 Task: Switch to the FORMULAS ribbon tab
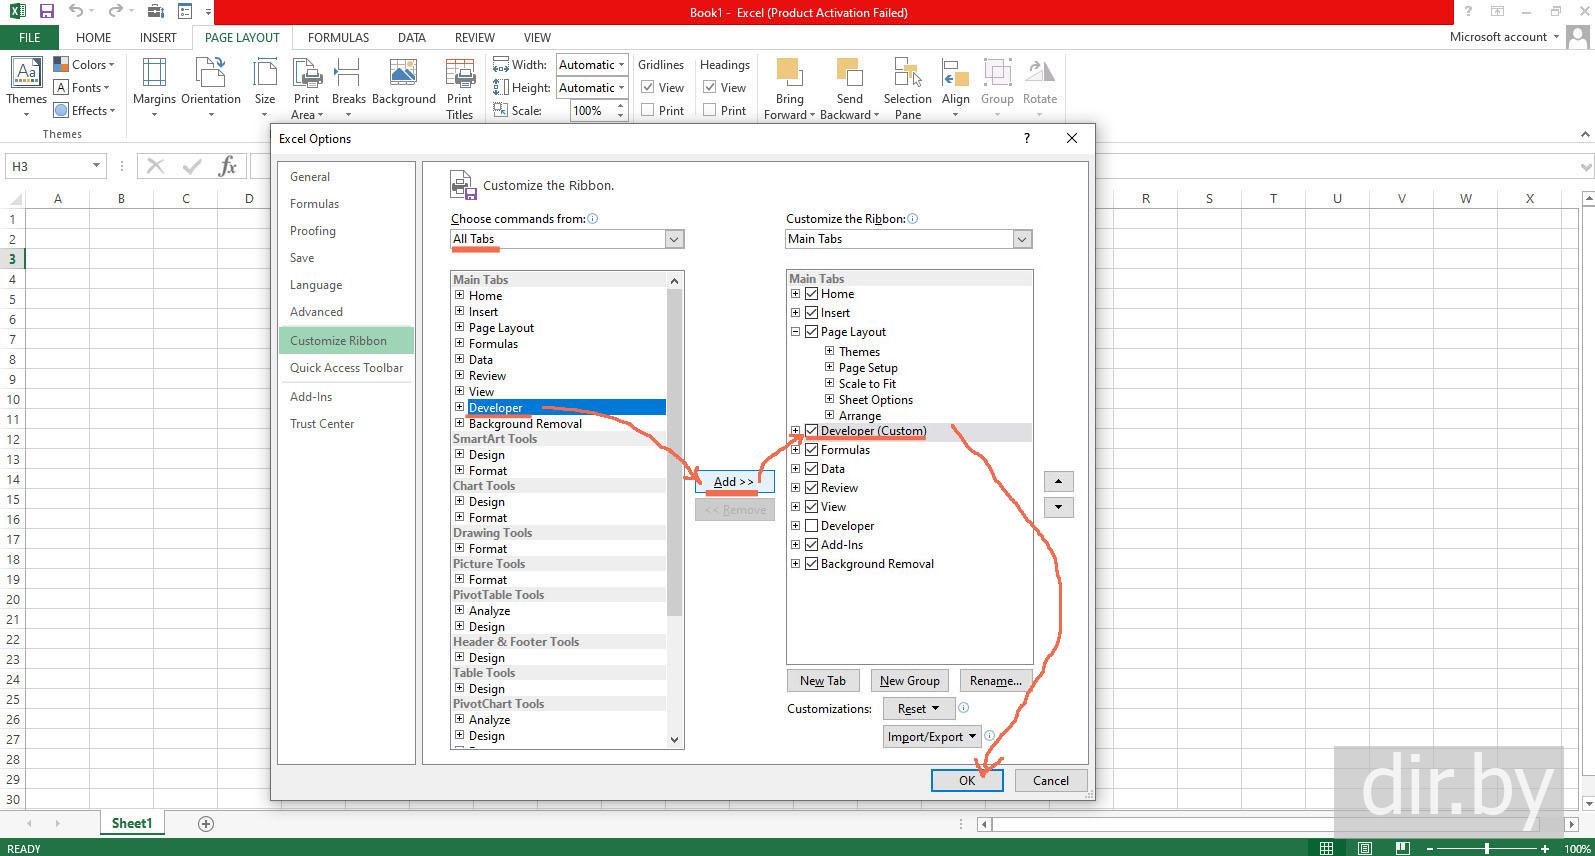point(338,38)
